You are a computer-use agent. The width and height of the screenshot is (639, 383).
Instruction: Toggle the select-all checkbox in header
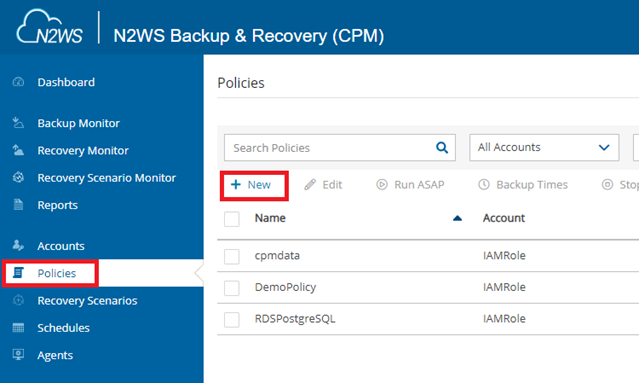(x=232, y=219)
